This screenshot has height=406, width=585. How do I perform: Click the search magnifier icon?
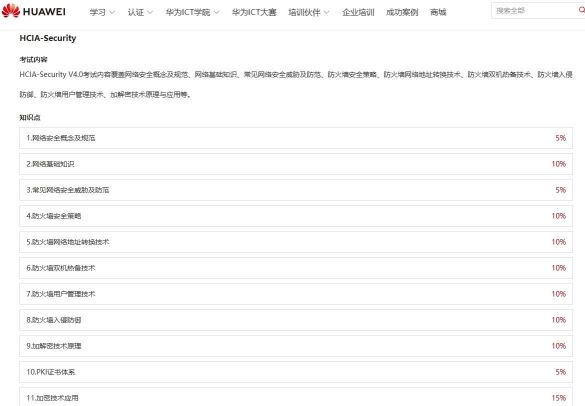[581, 10]
